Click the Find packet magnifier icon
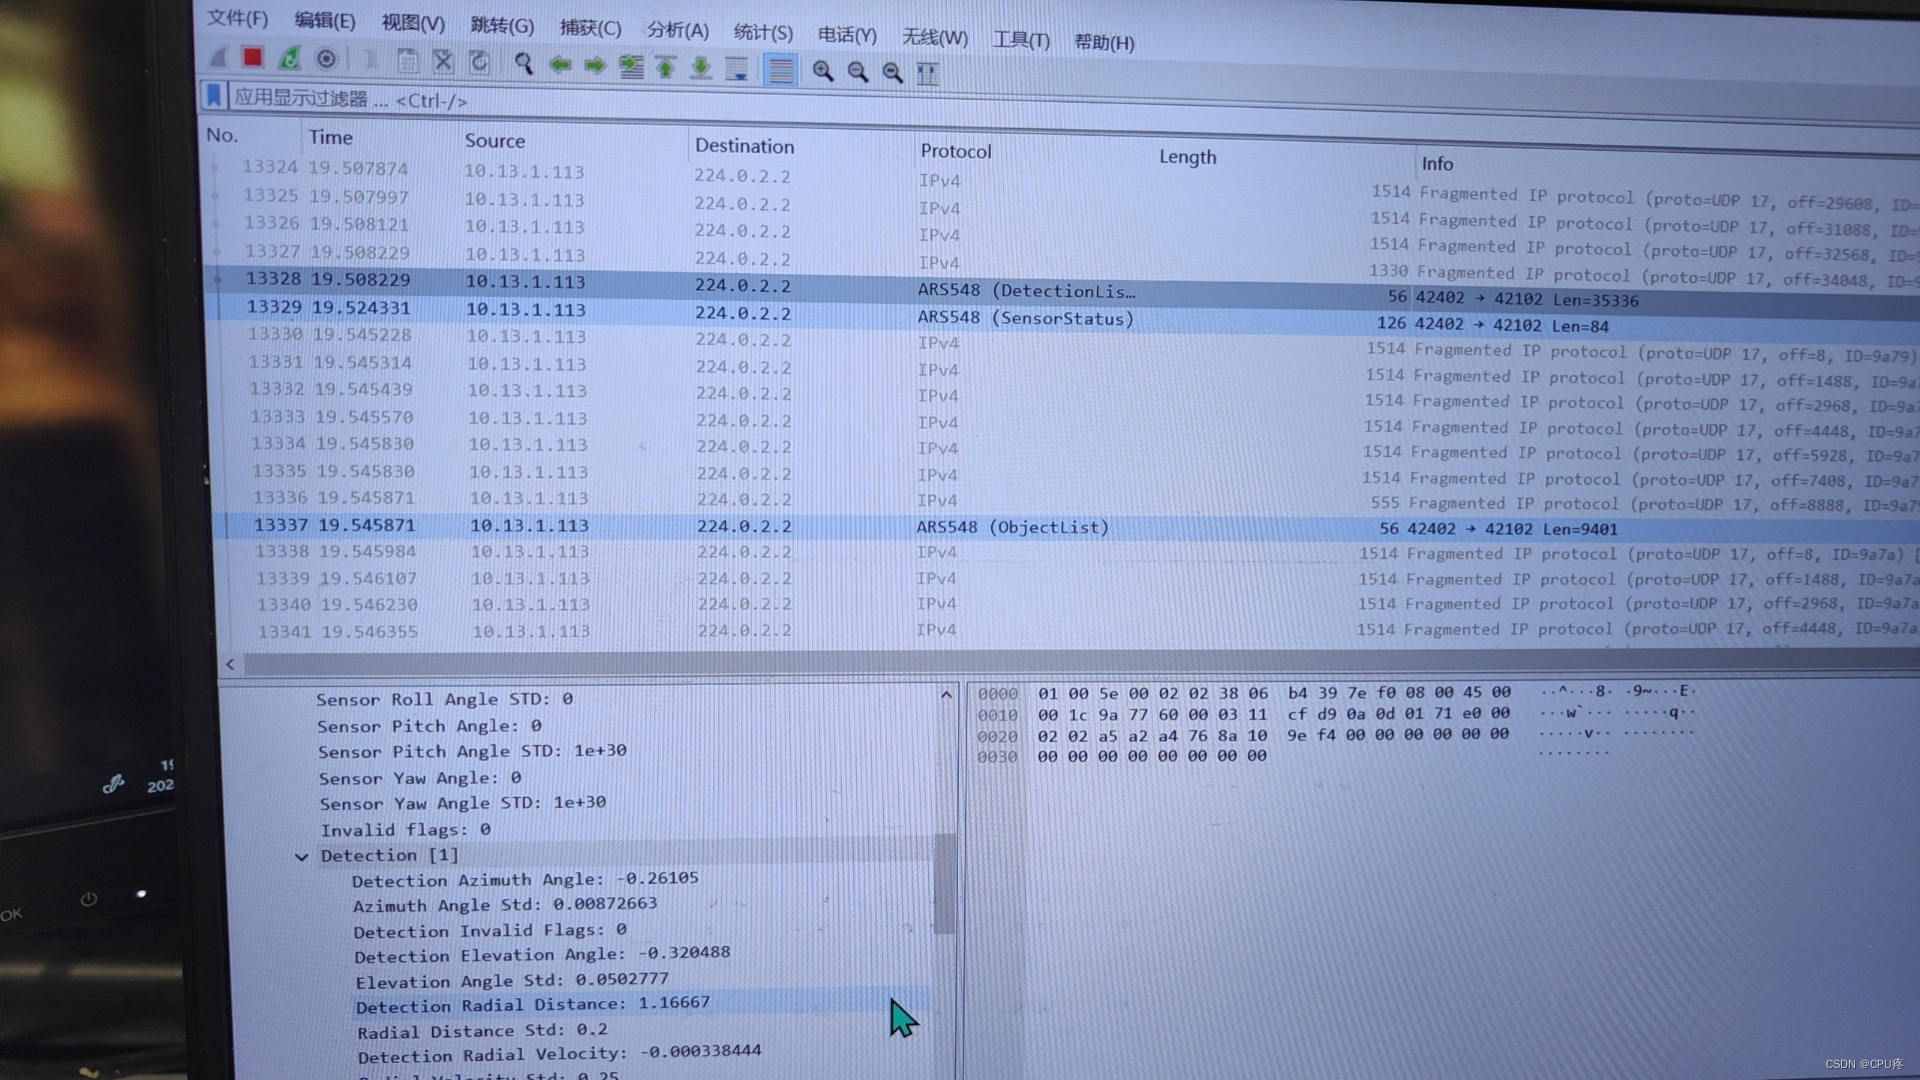The height and width of the screenshot is (1080, 1920). [x=523, y=64]
